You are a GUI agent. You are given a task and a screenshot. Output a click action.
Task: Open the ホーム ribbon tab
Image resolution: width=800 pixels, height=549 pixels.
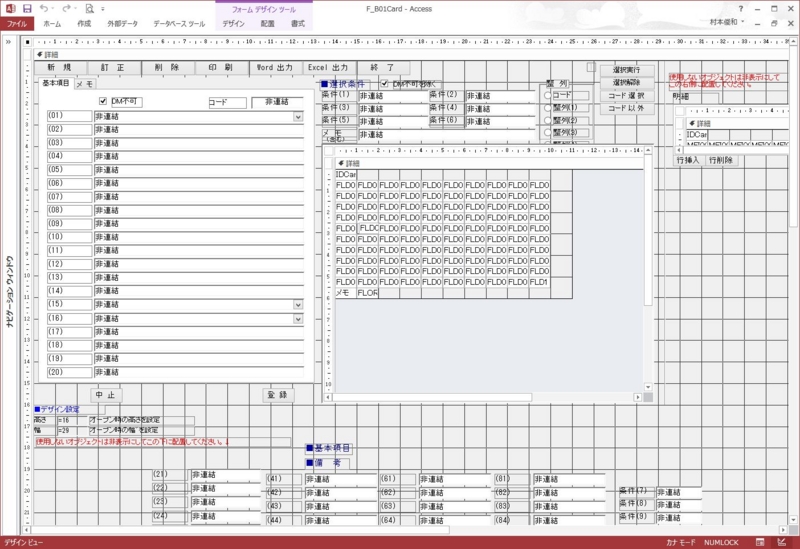pos(52,23)
